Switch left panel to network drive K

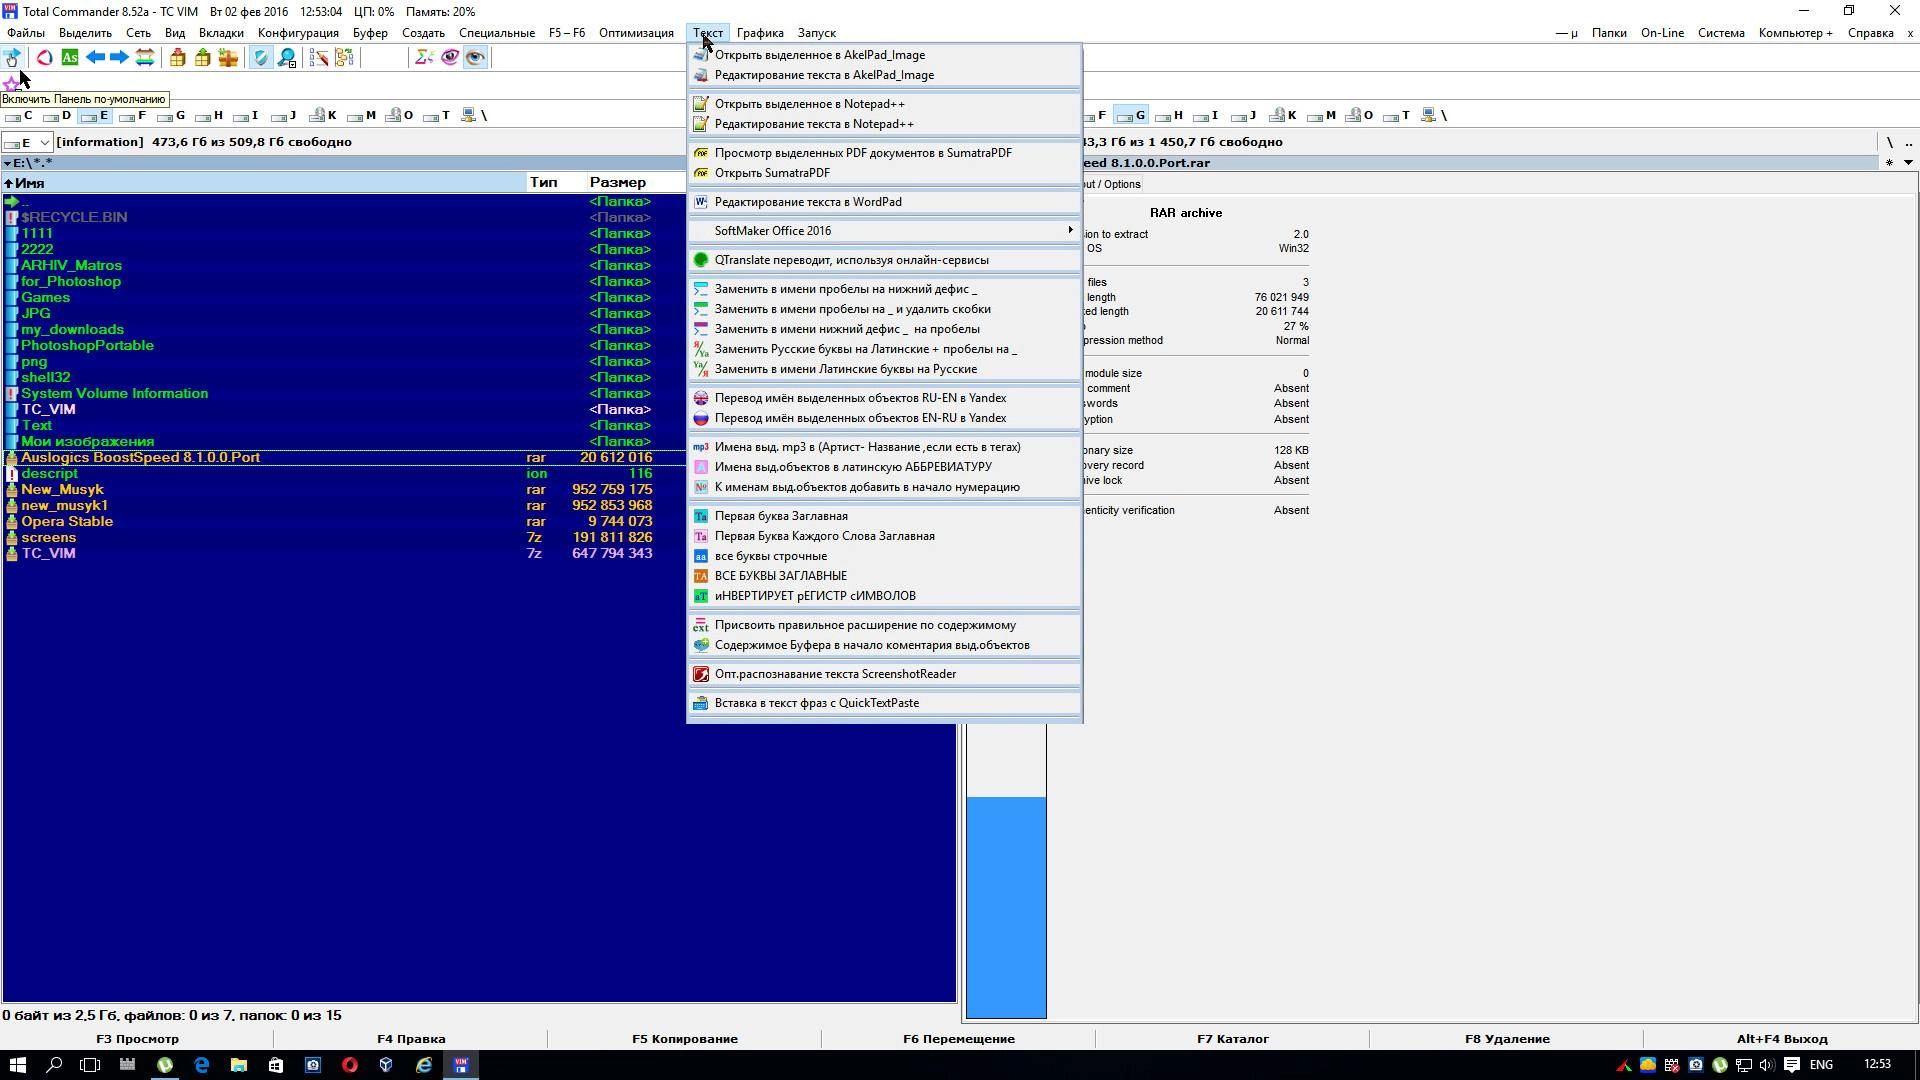pos(323,116)
